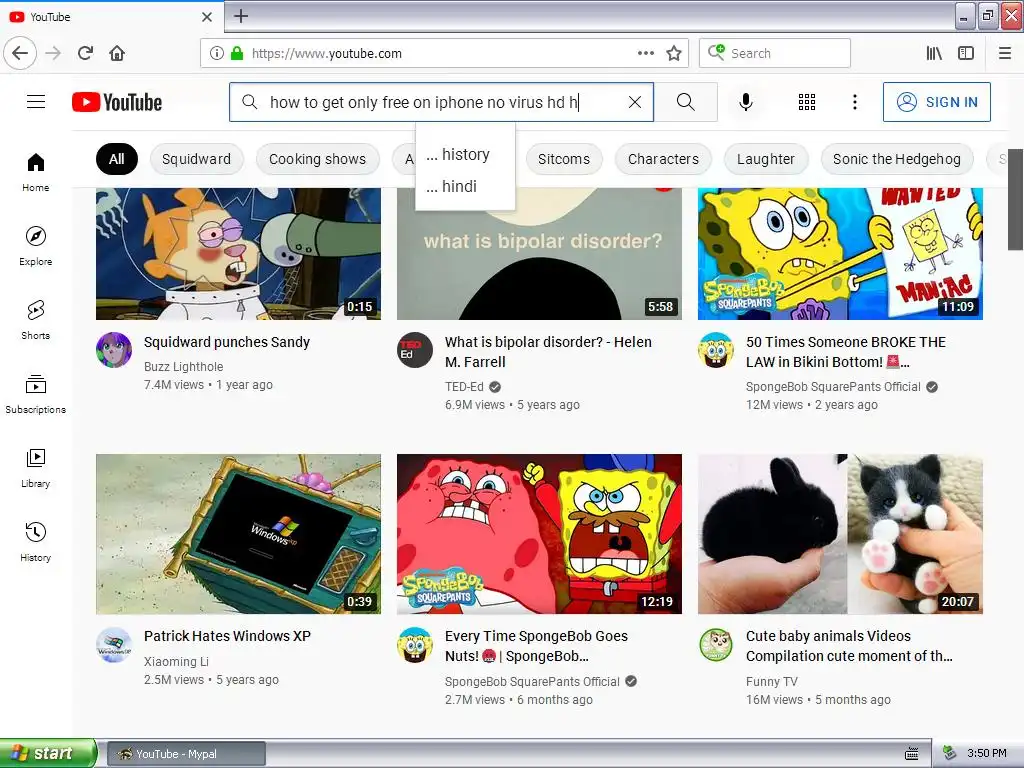Image resolution: width=1024 pixels, height=768 pixels.
Task: Open the YouTube hamburger guide menu
Action: (x=36, y=102)
